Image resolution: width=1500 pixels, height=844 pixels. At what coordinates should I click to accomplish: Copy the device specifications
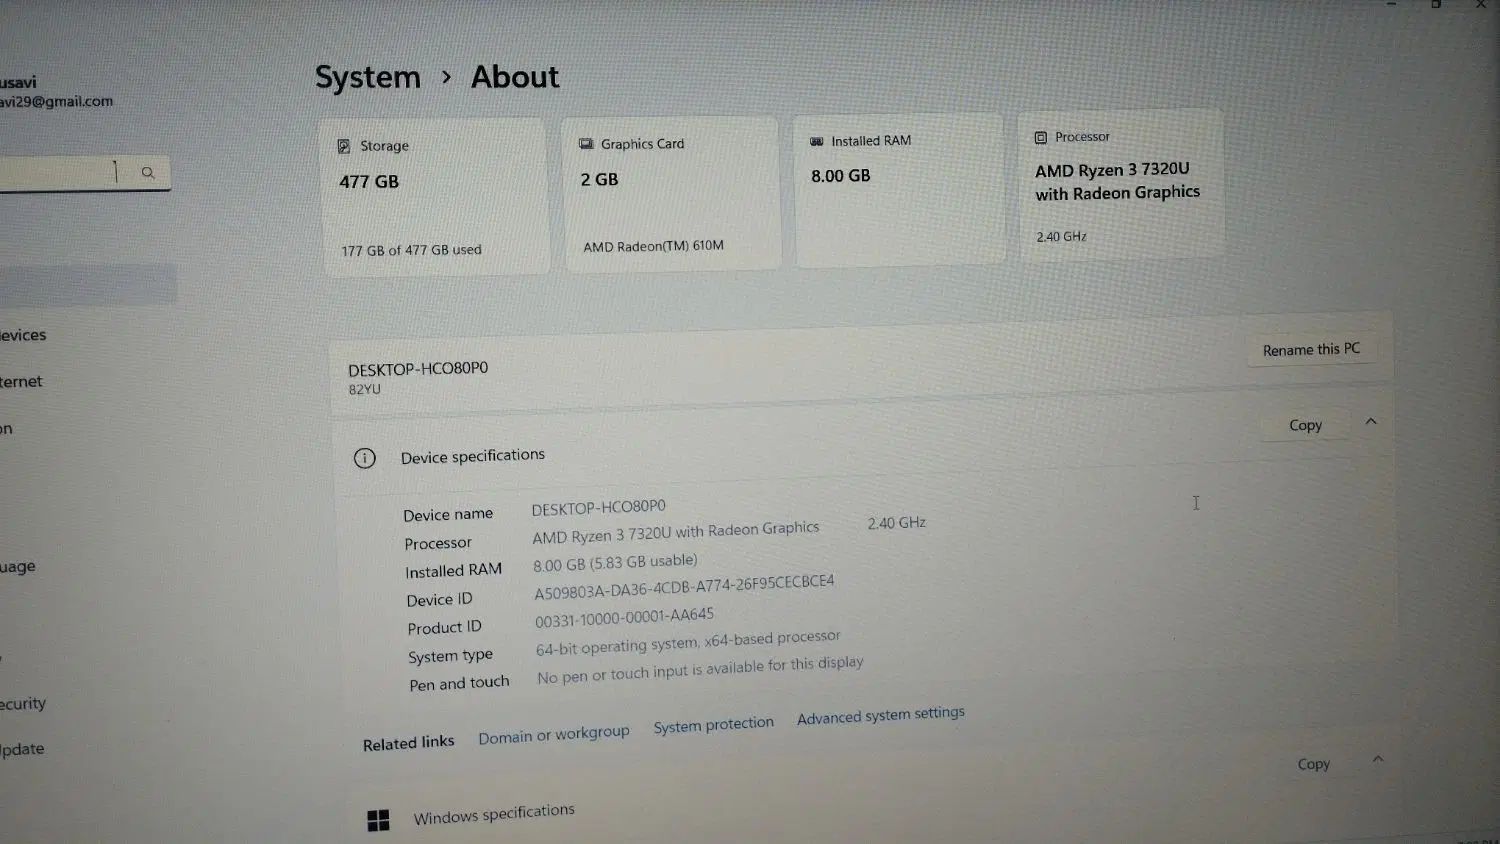click(1305, 425)
